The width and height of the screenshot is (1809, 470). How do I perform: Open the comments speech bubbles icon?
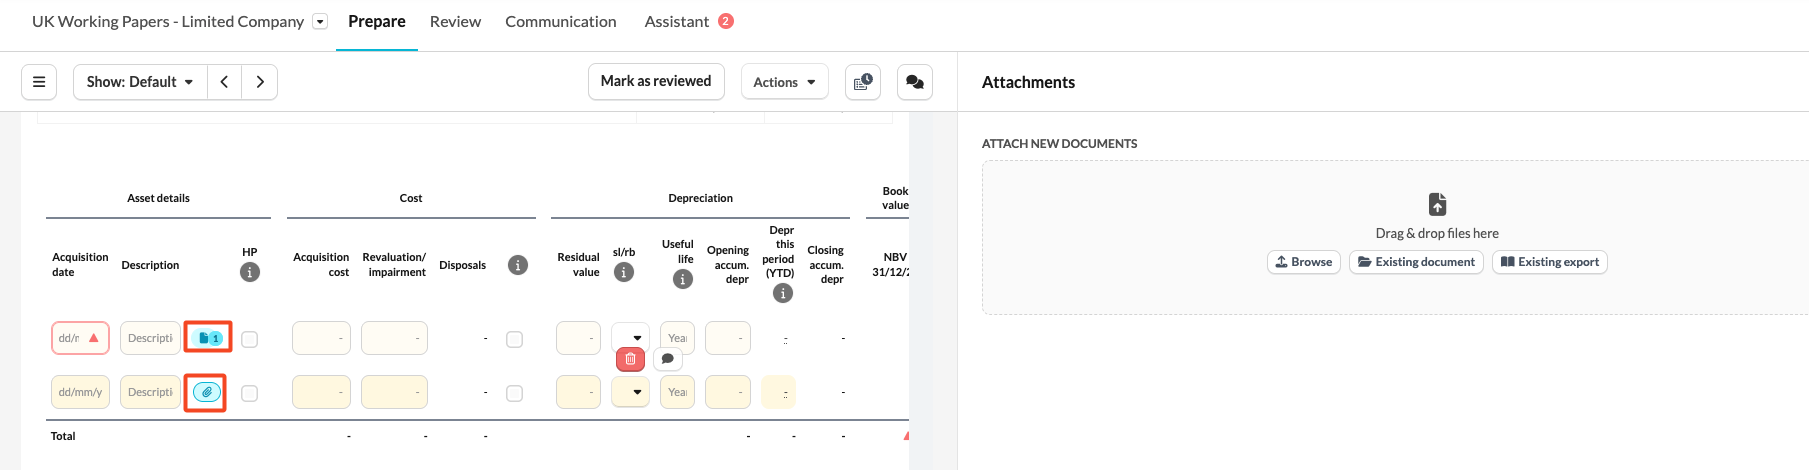click(915, 82)
